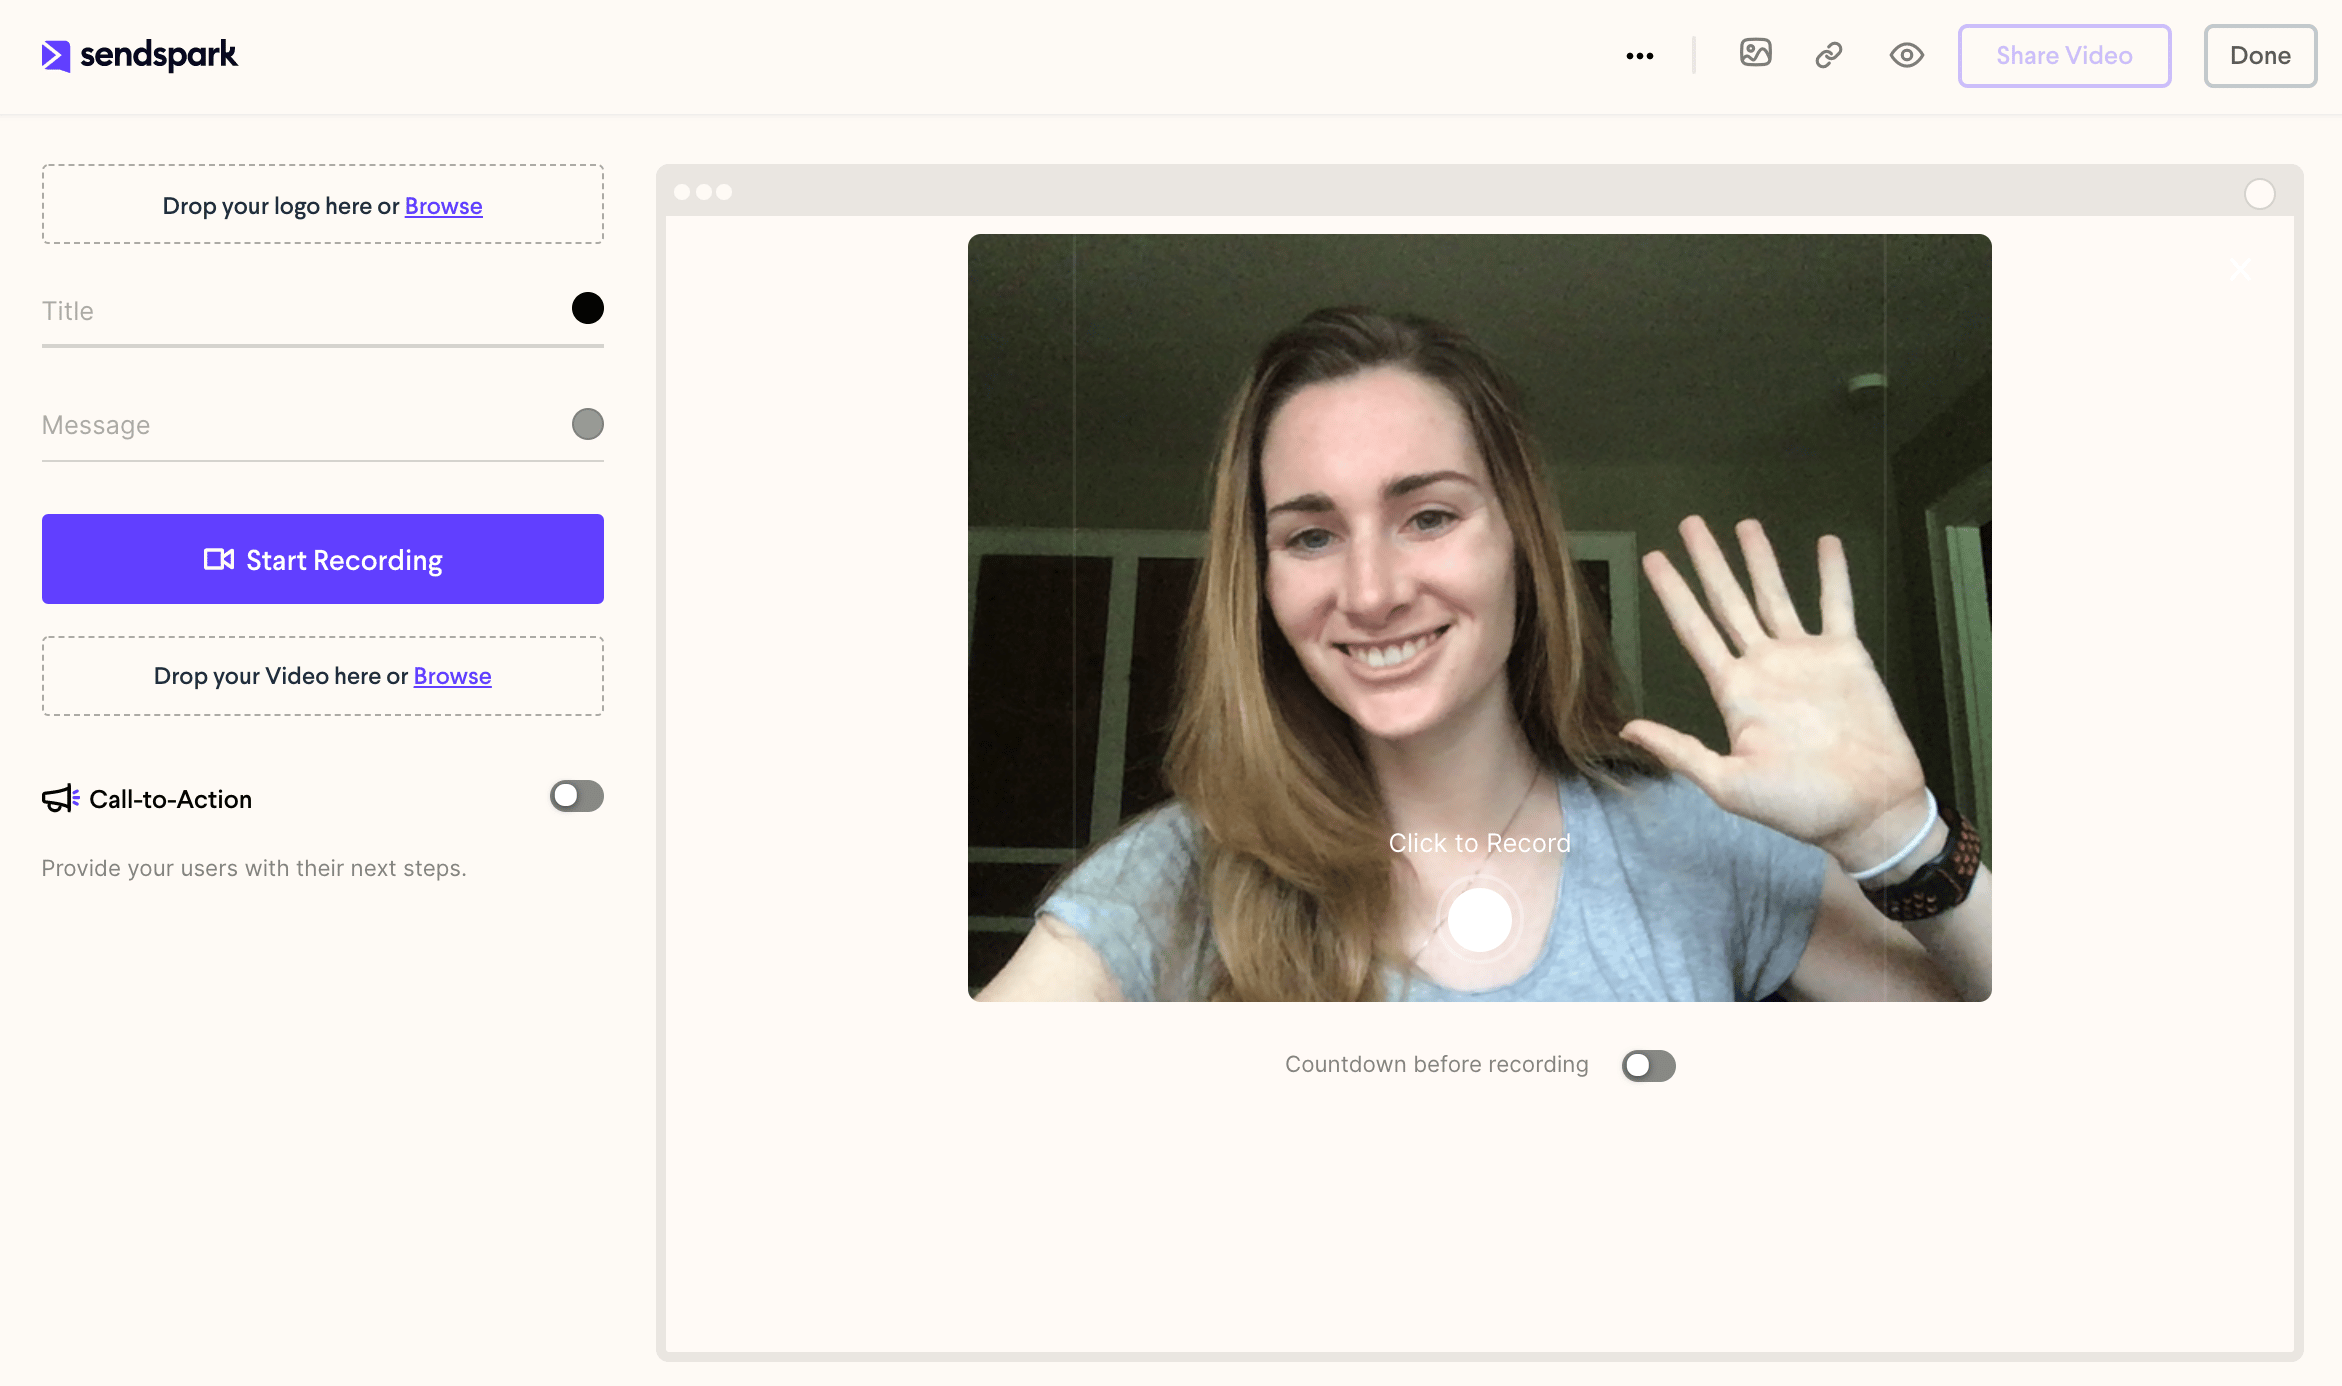The height and width of the screenshot is (1386, 2342).
Task: Go to Sendspark home via logo
Action: [x=139, y=55]
